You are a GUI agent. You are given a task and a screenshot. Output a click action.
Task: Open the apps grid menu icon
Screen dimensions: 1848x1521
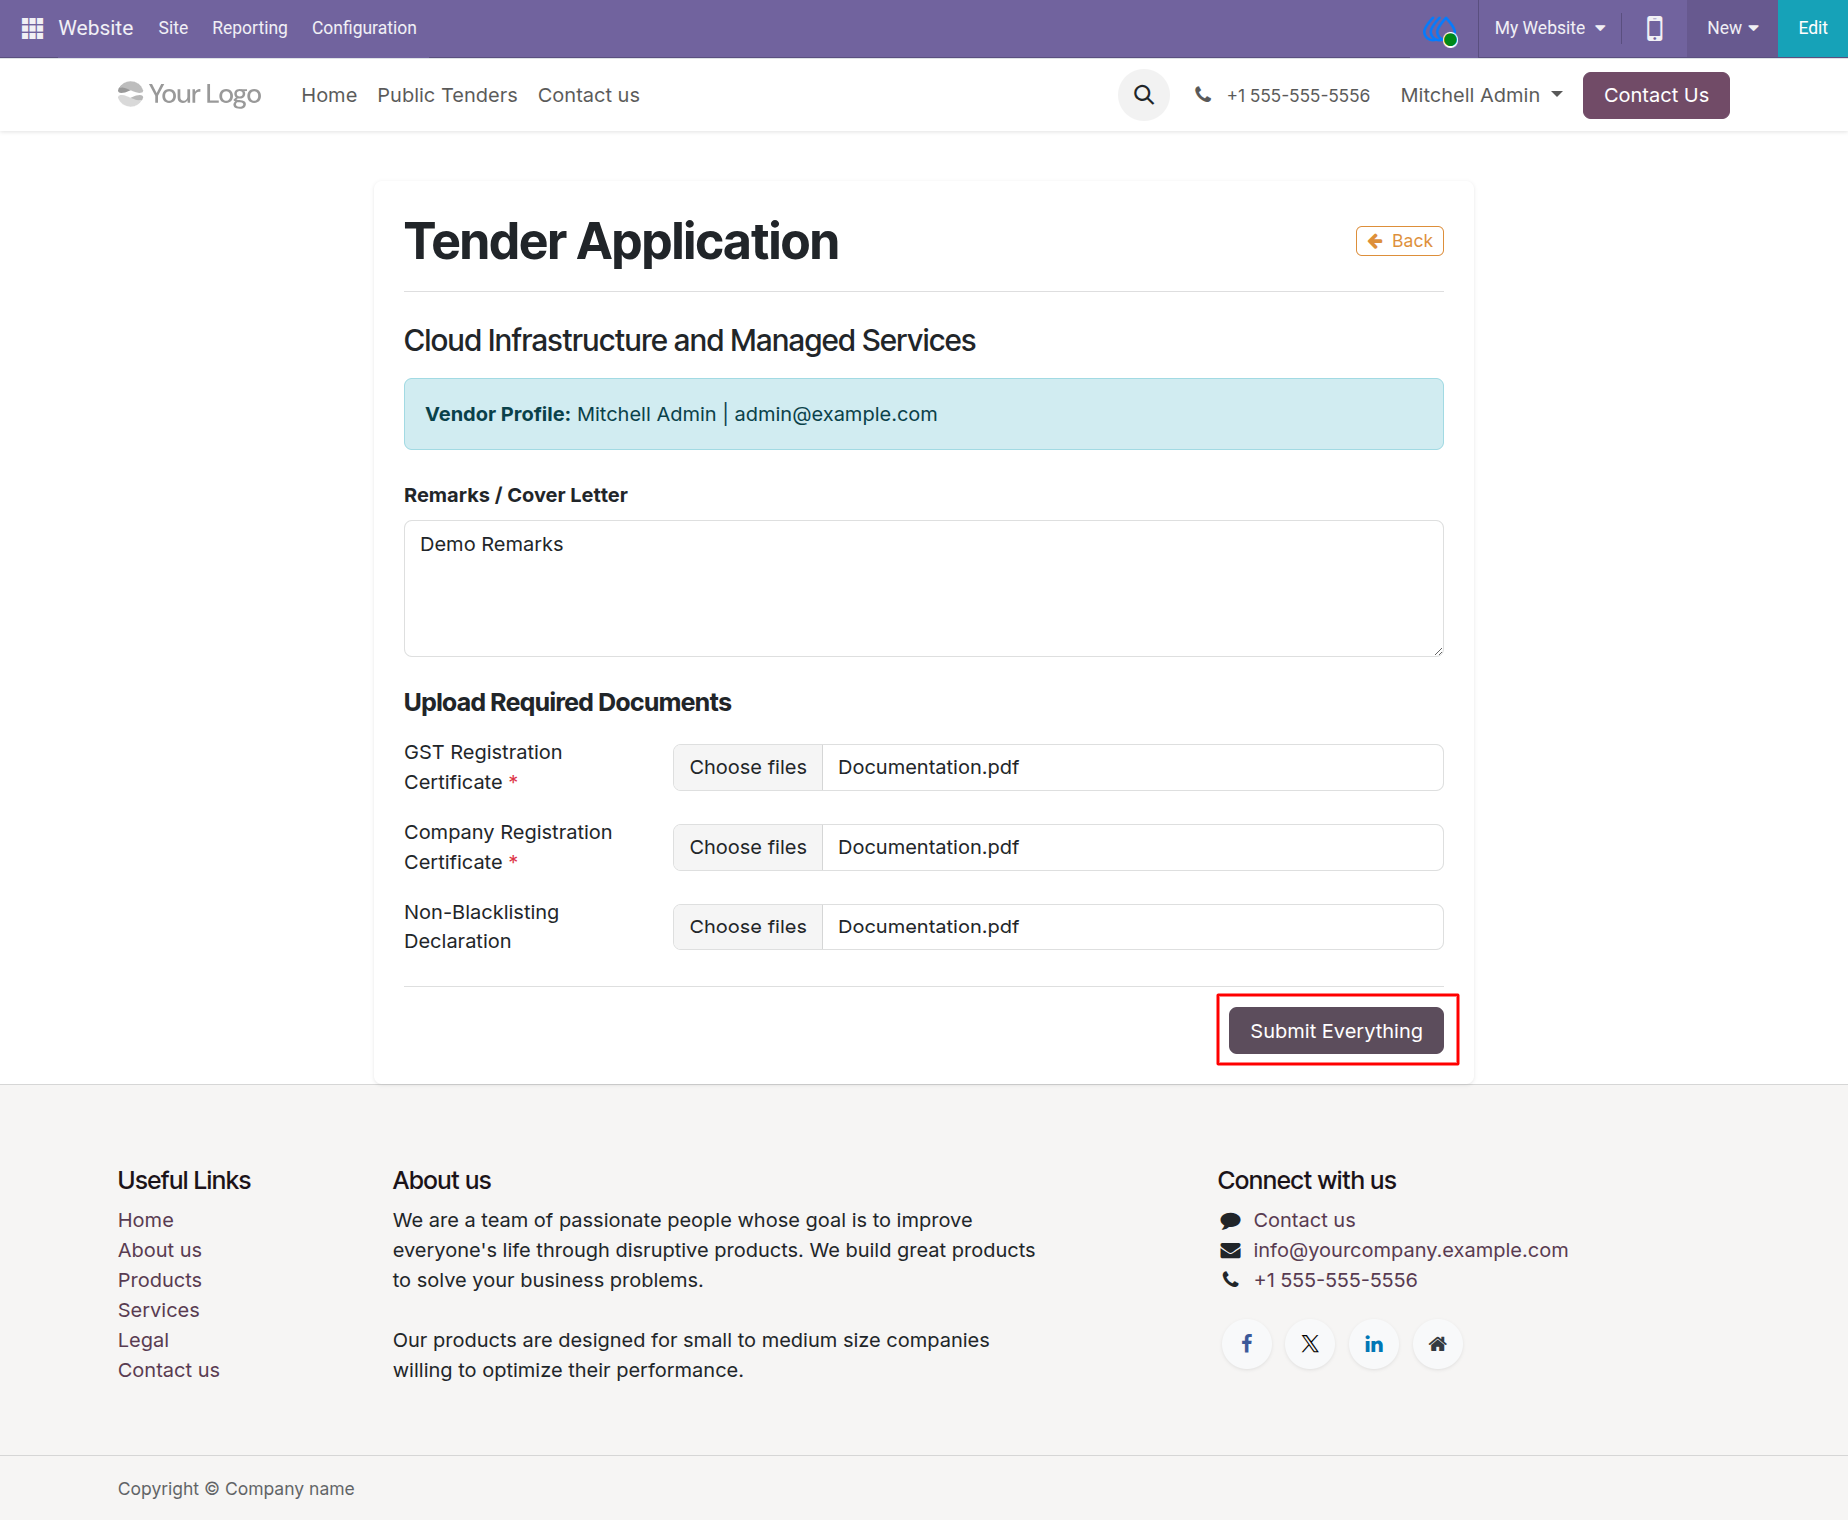(32, 28)
